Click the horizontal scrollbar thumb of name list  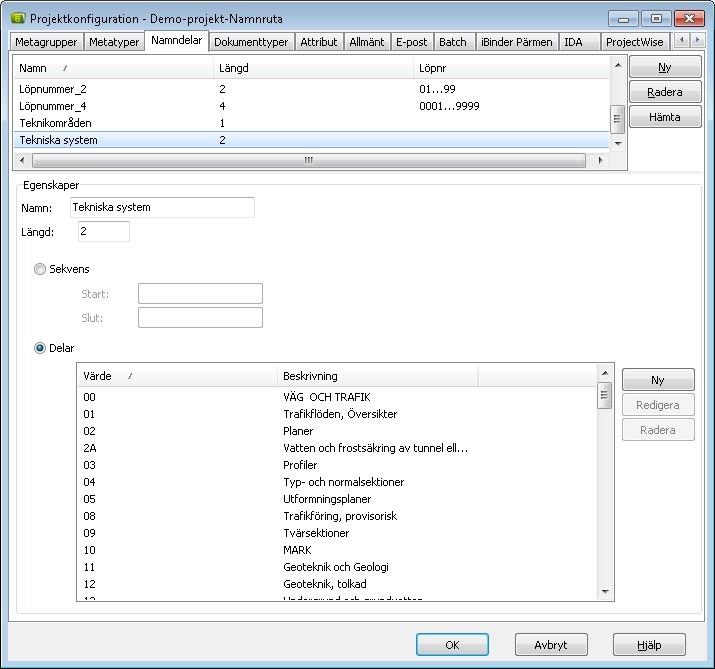click(x=309, y=160)
